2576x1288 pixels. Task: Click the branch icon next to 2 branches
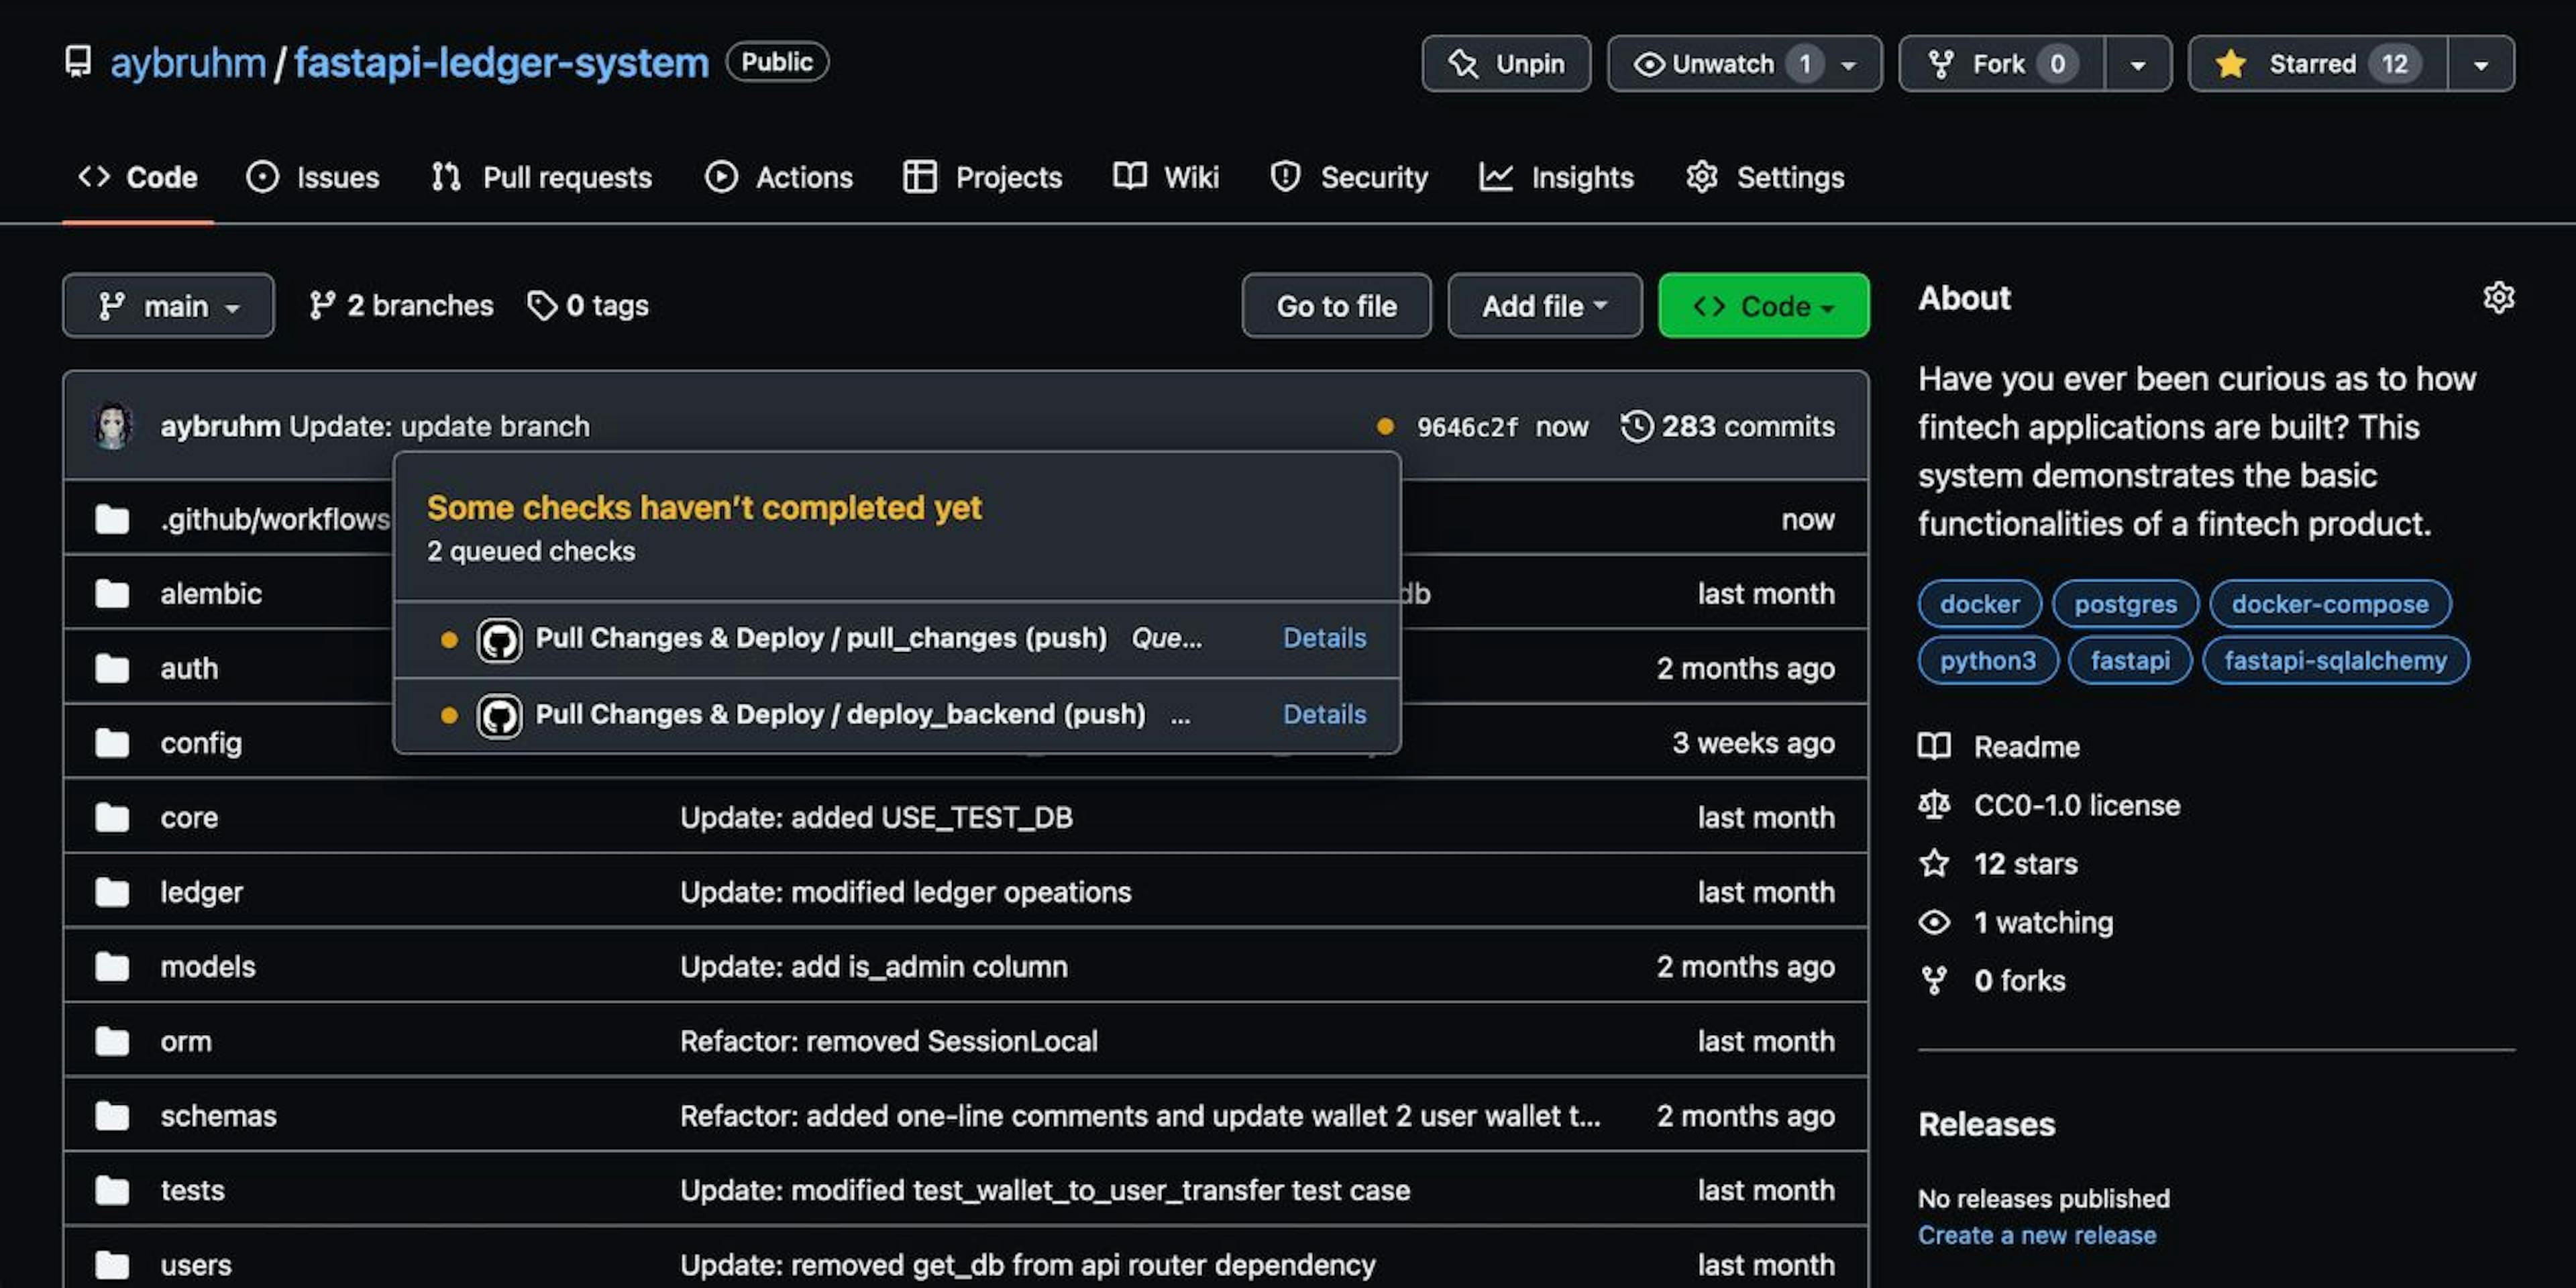coord(321,306)
